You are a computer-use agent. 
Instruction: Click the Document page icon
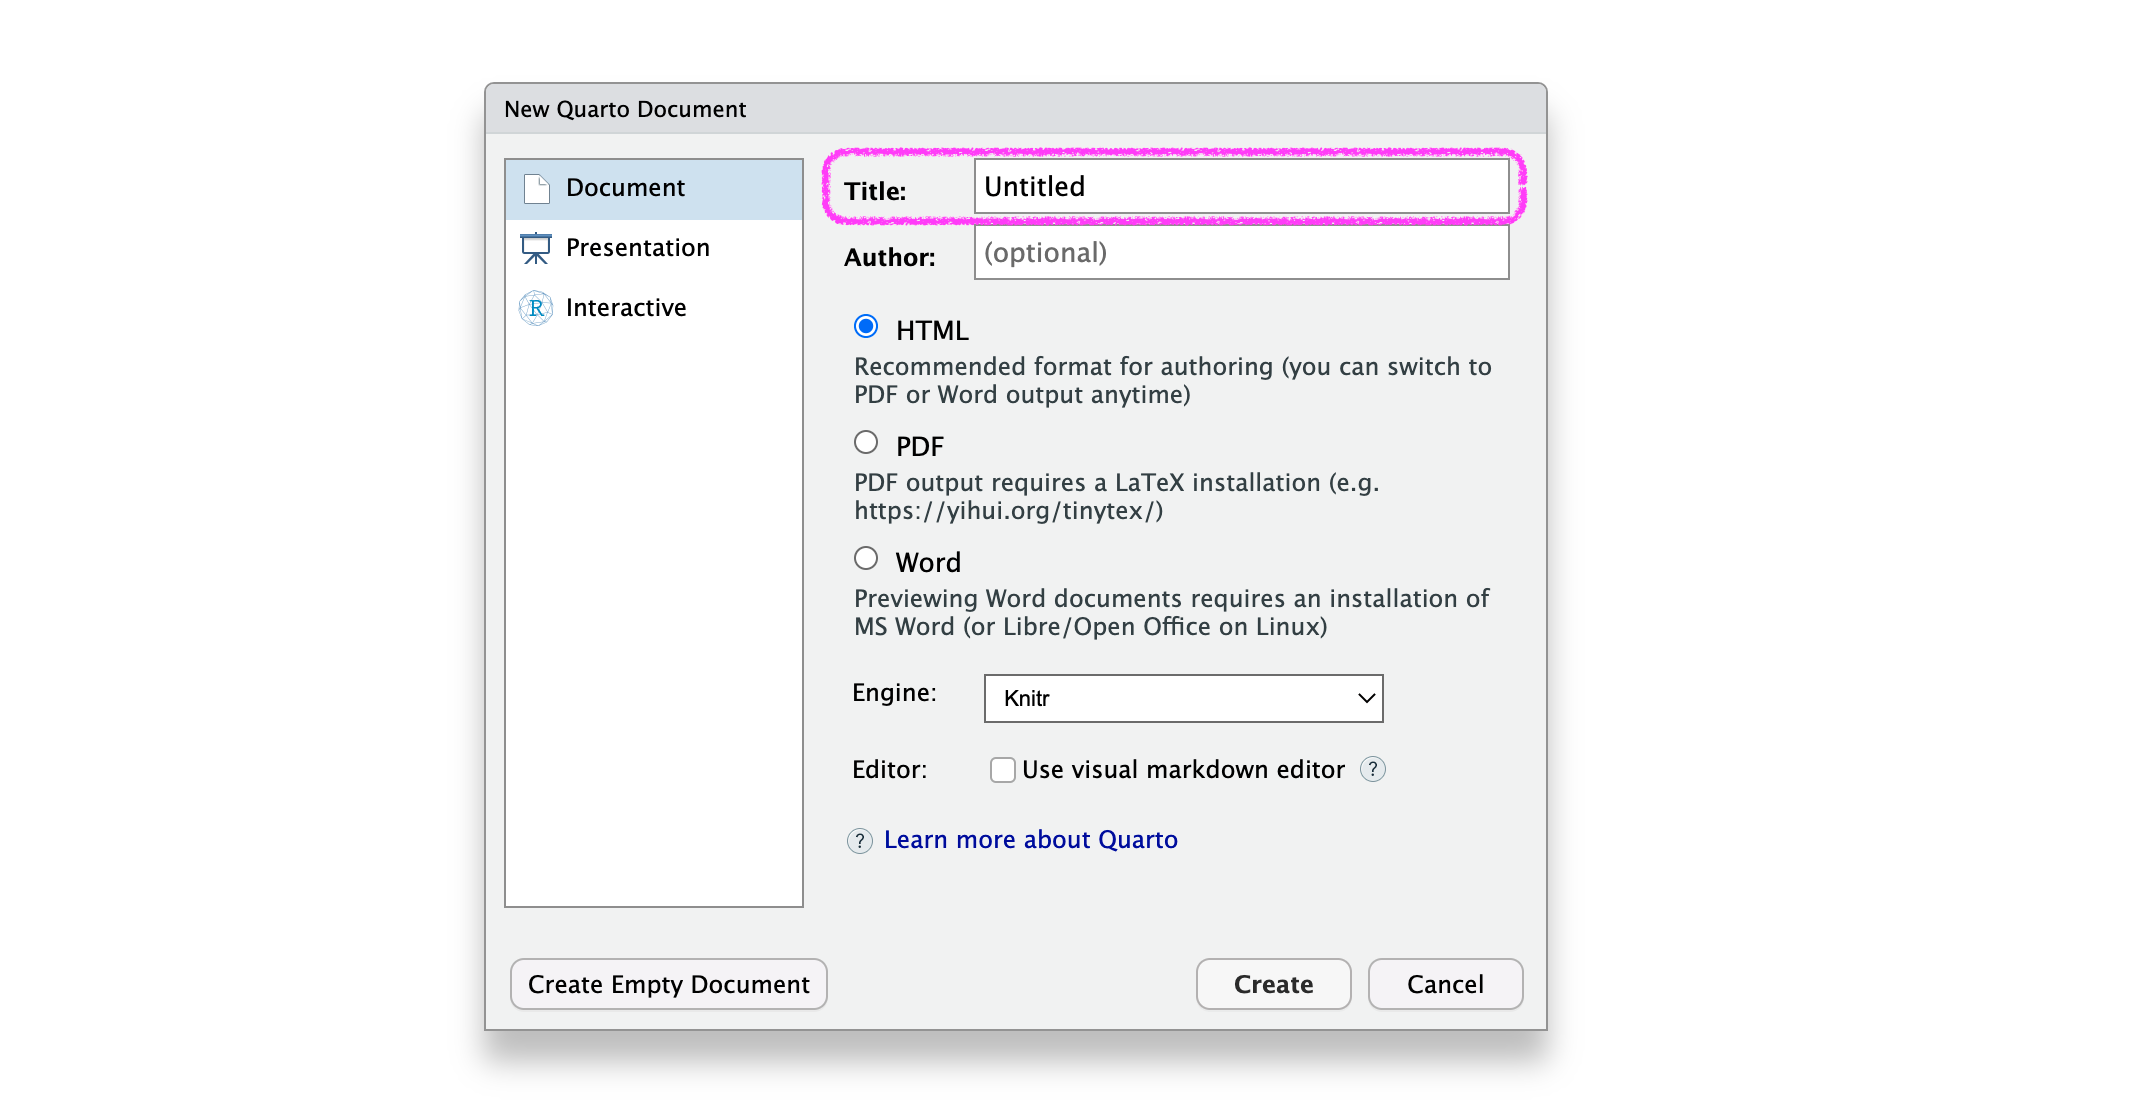pos(537,188)
